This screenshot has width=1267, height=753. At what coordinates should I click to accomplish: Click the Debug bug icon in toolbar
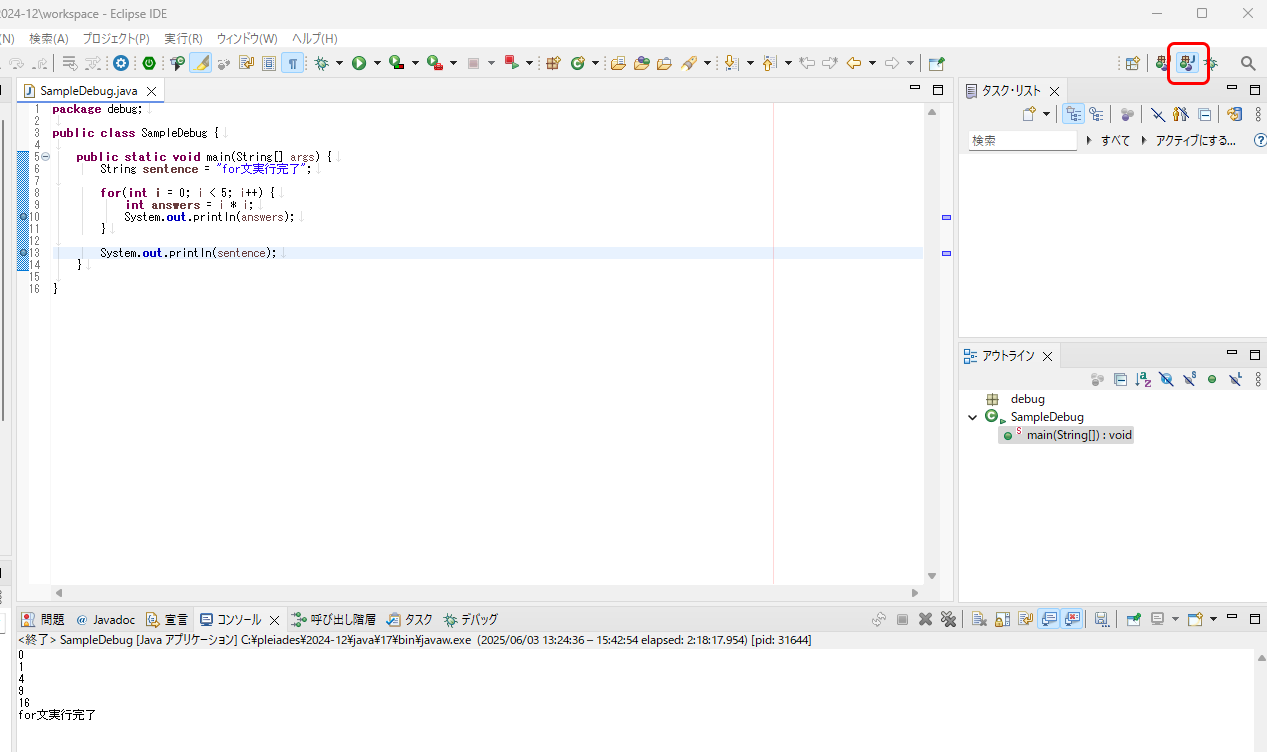pyautogui.click(x=321, y=63)
